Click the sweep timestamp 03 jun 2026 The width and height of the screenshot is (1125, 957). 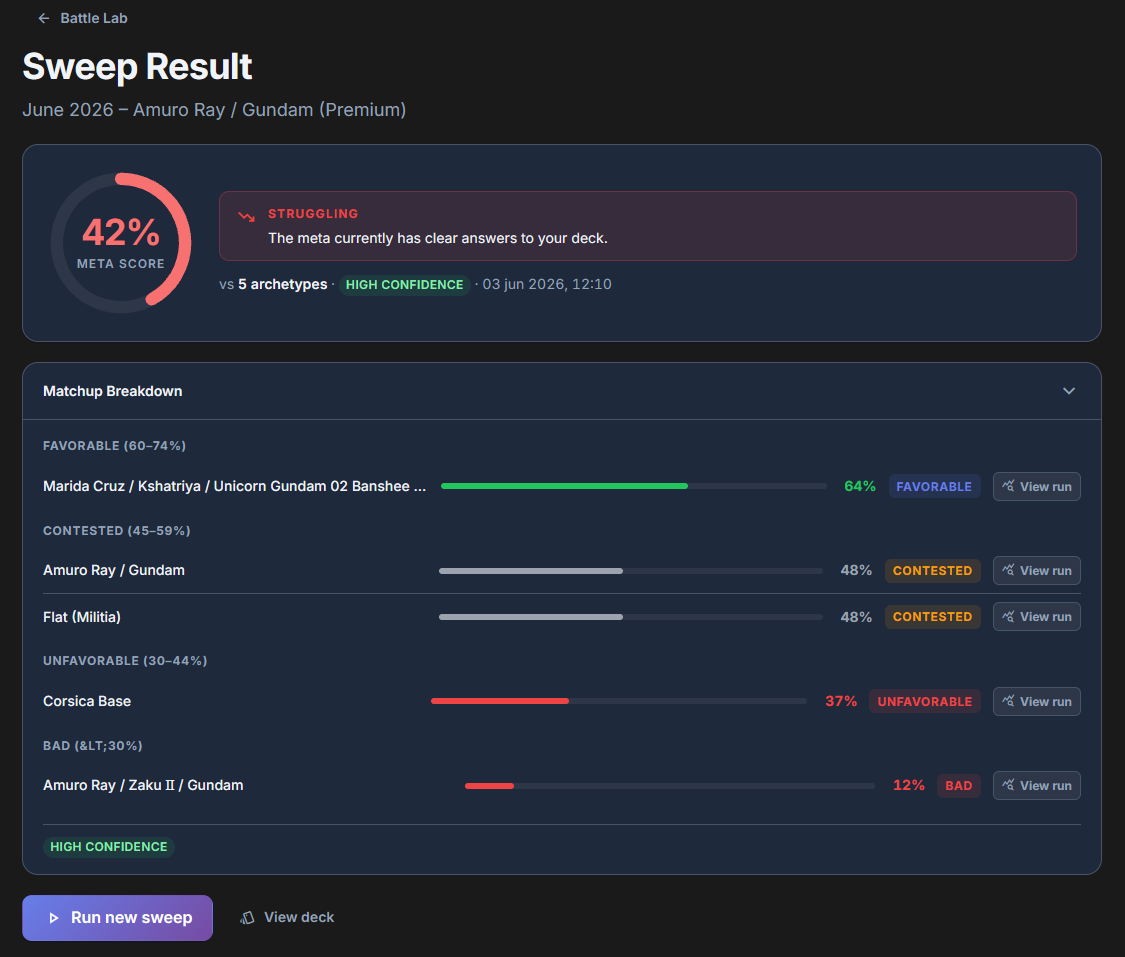tap(547, 284)
